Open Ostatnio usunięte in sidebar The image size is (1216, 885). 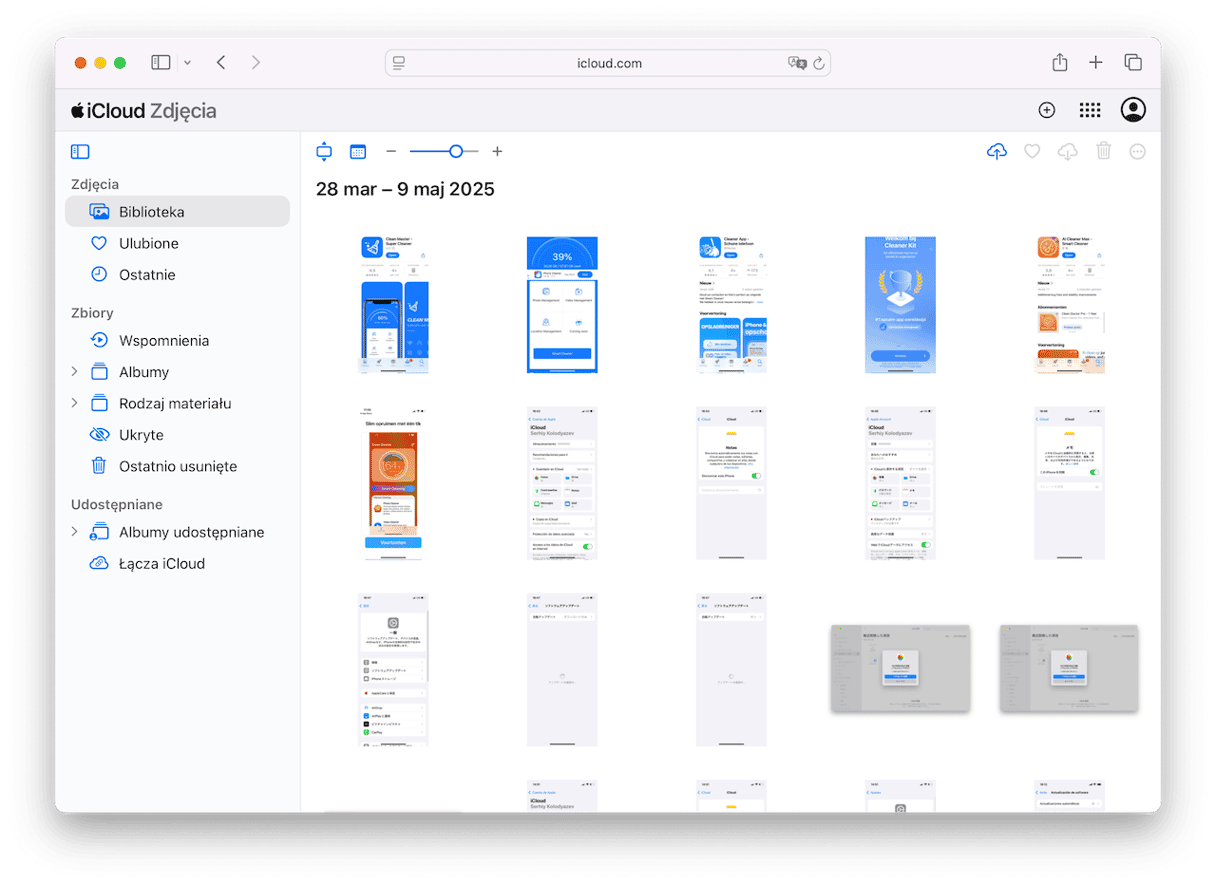click(177, 466)
